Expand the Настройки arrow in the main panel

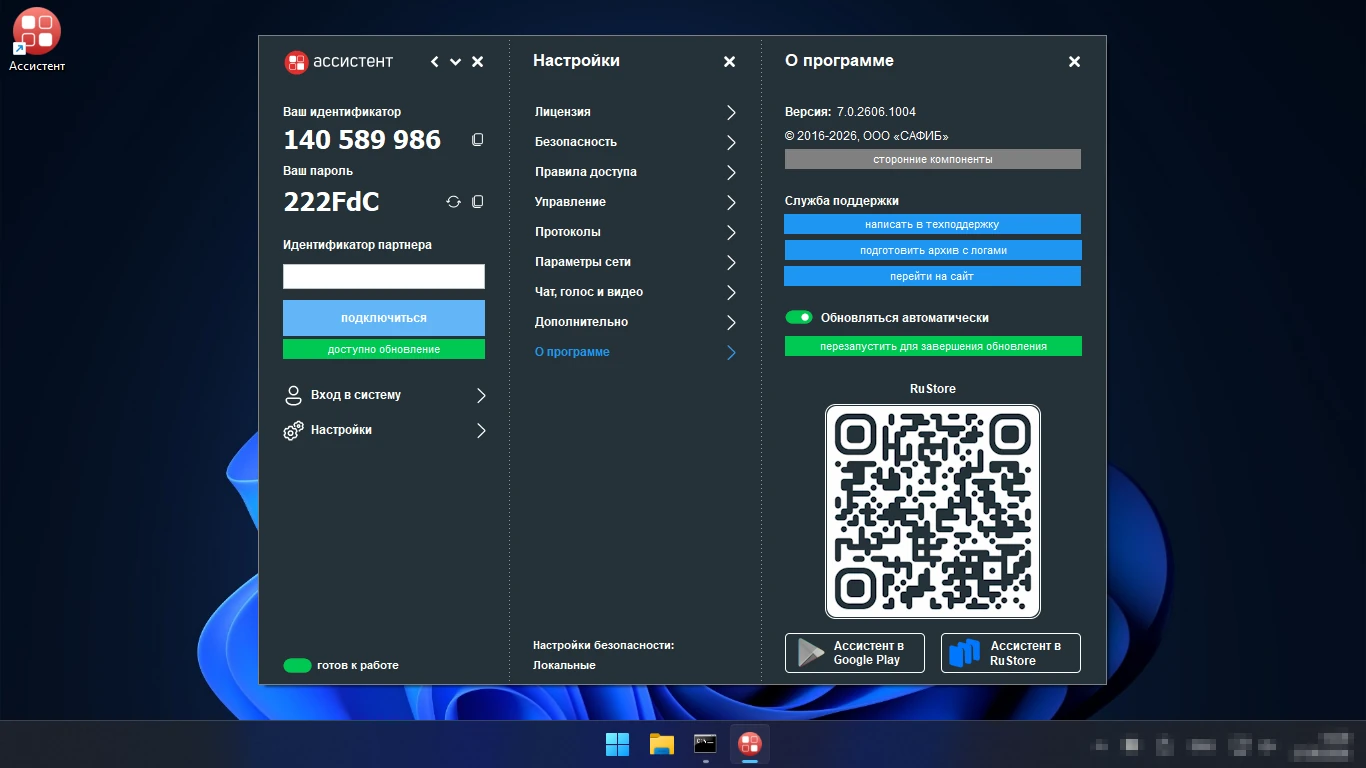(x=481, y=431)
